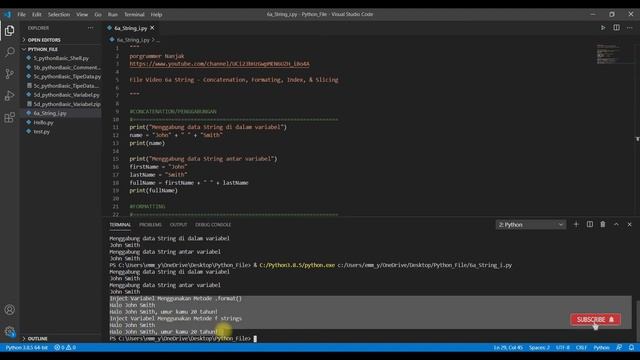Viewport: 640px width, 360px height.
Task: Run Python file with play icon
Action: point(603,28)
